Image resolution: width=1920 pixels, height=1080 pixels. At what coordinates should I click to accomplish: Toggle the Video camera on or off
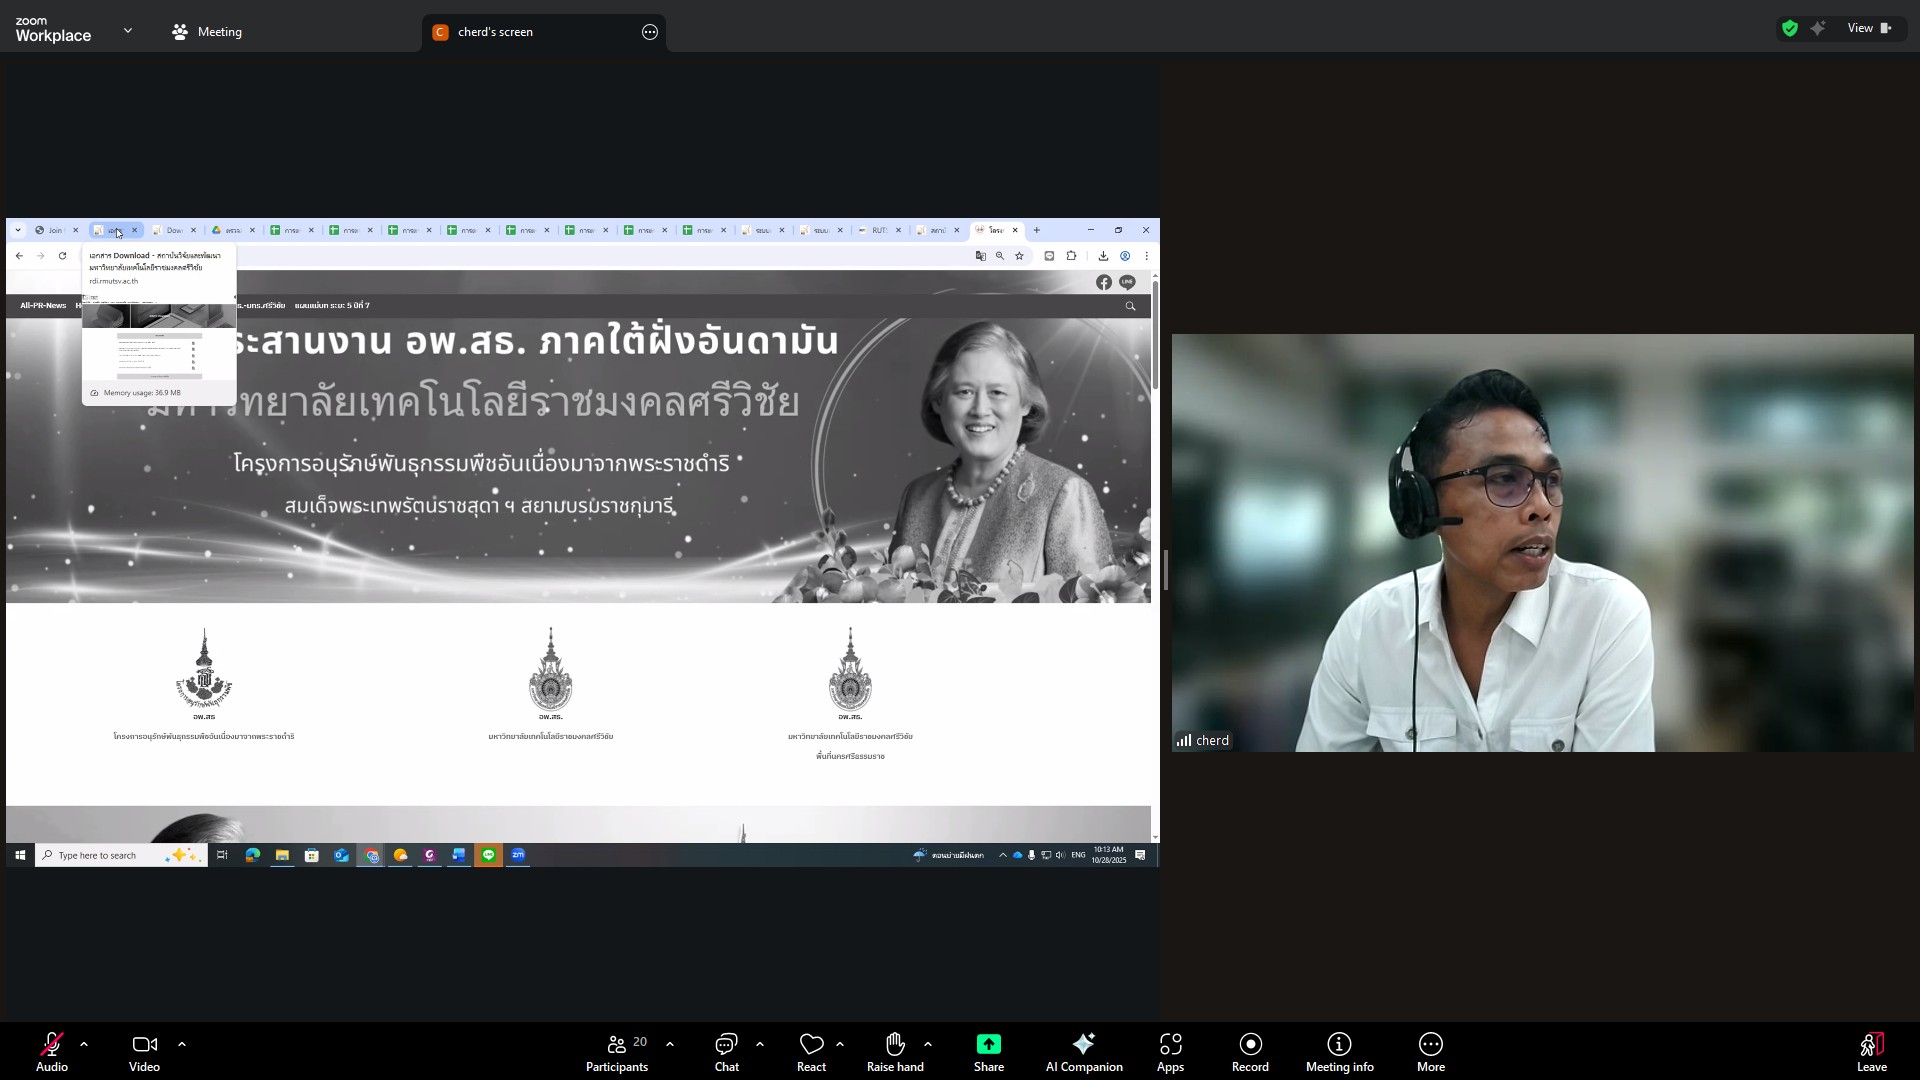pyautogui.click(x=144, y=1045)
